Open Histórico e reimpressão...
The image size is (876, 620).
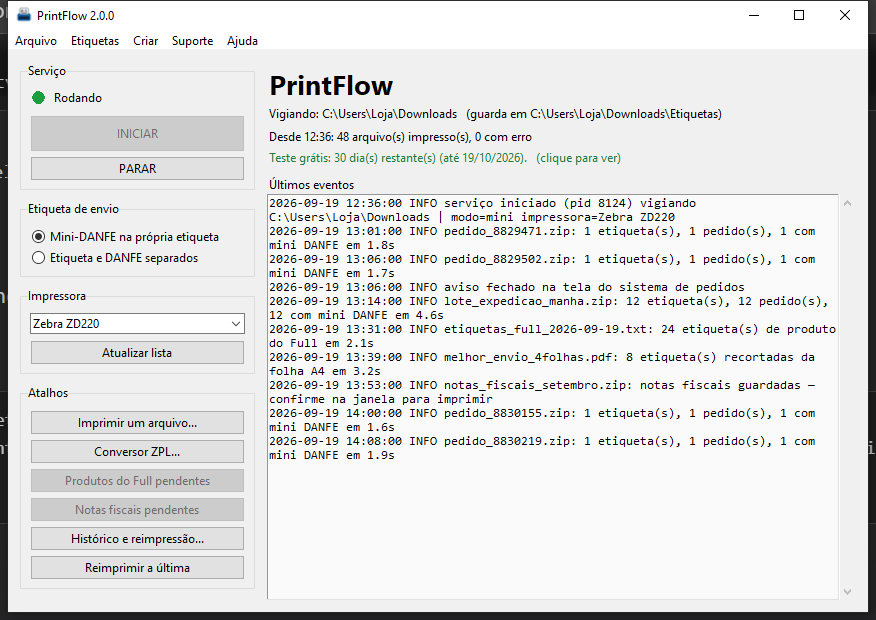(x=137, y=539)
